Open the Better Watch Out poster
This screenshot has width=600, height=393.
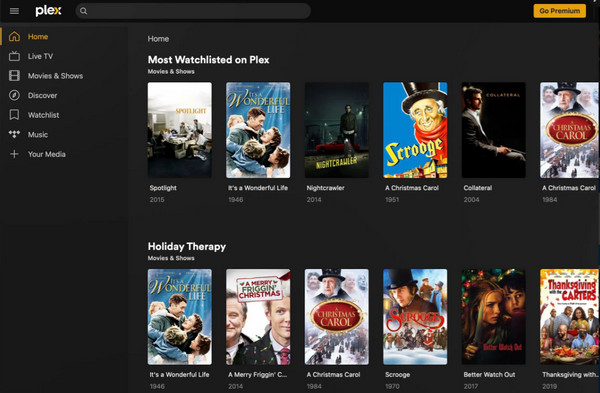[494, 316]
